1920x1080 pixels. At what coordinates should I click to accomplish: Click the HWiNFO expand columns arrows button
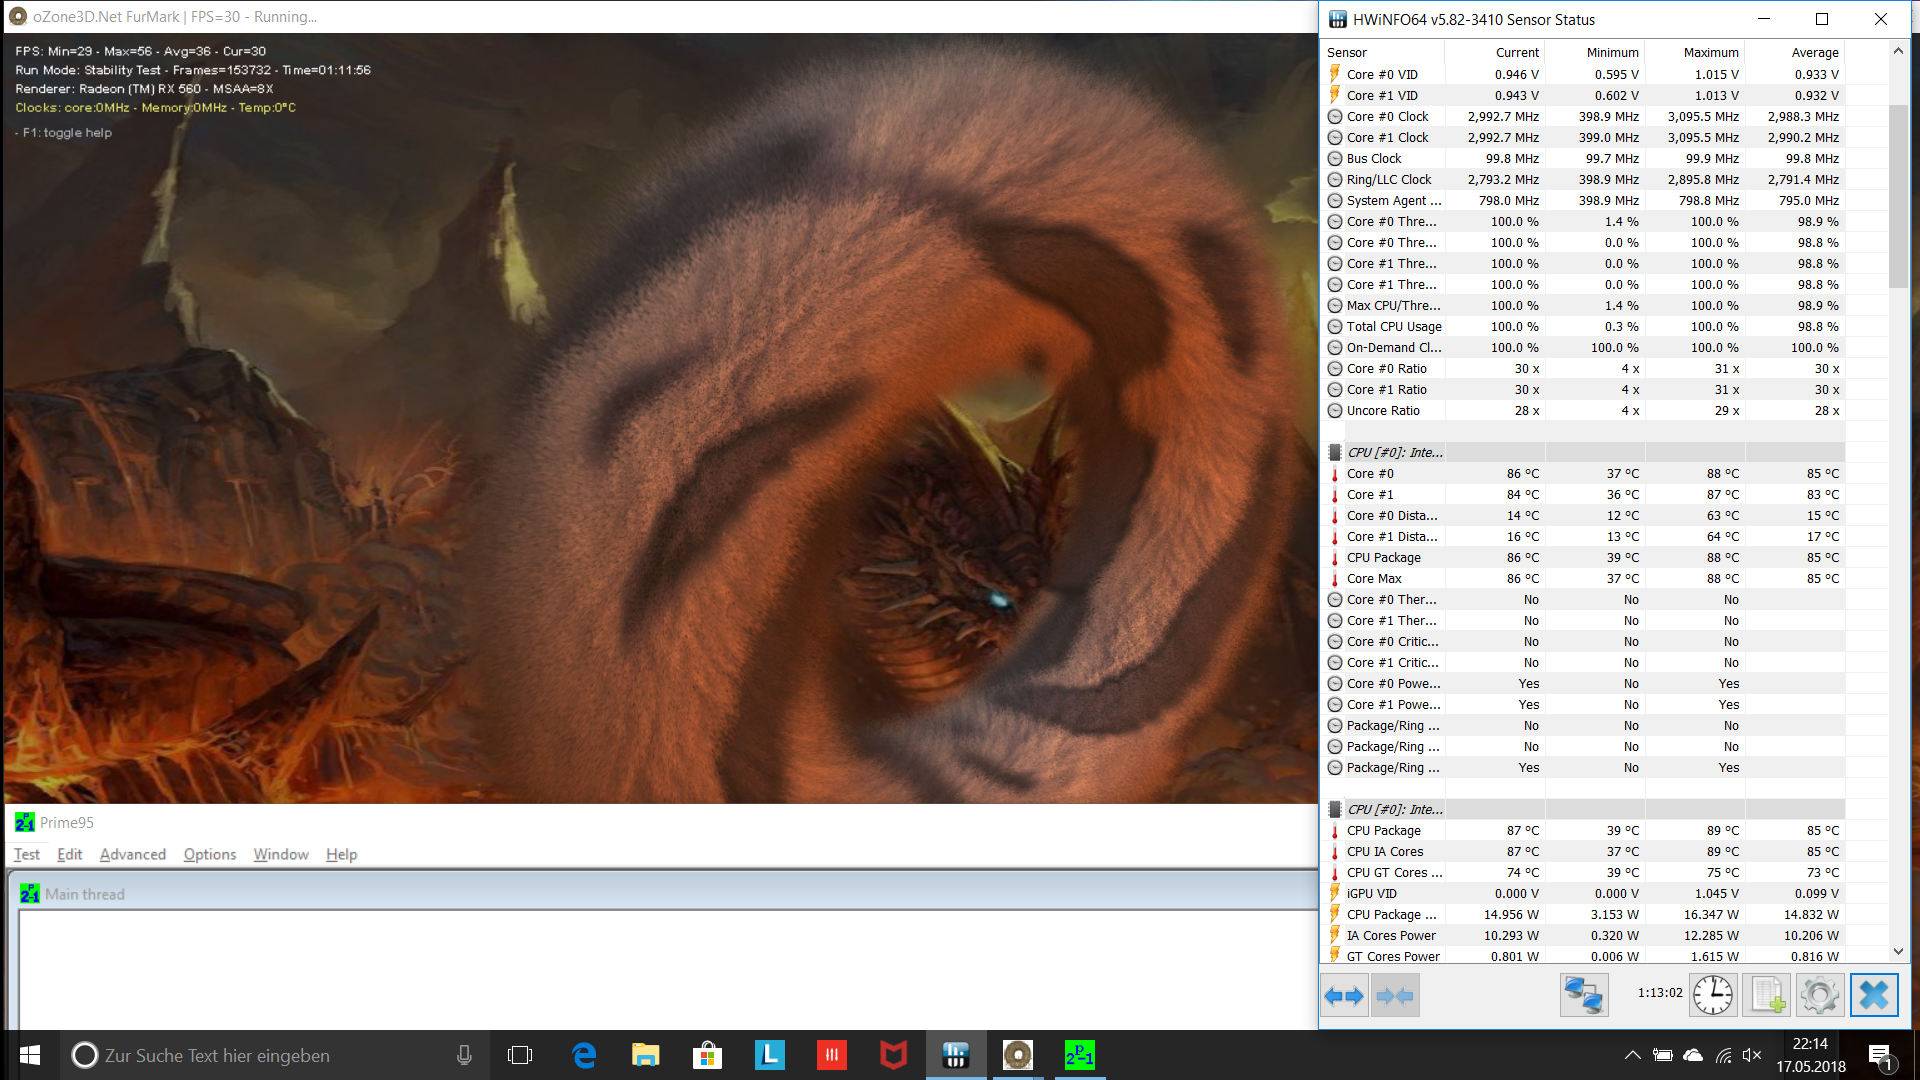click(x=1344, y=995)
